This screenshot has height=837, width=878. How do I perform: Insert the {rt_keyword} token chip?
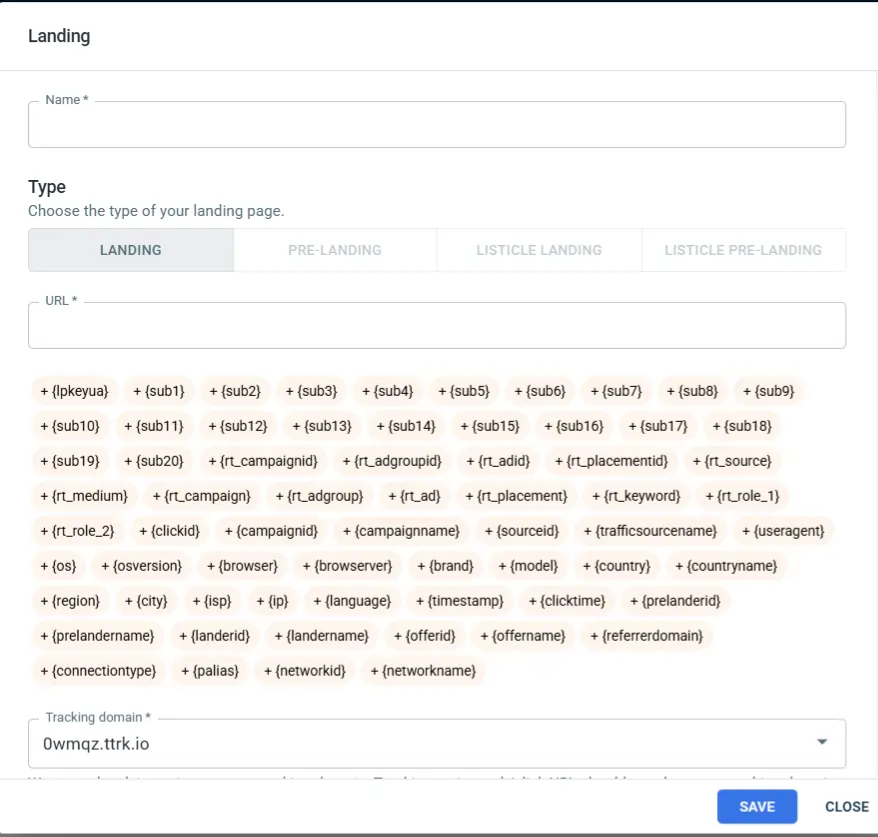point(636,496)
